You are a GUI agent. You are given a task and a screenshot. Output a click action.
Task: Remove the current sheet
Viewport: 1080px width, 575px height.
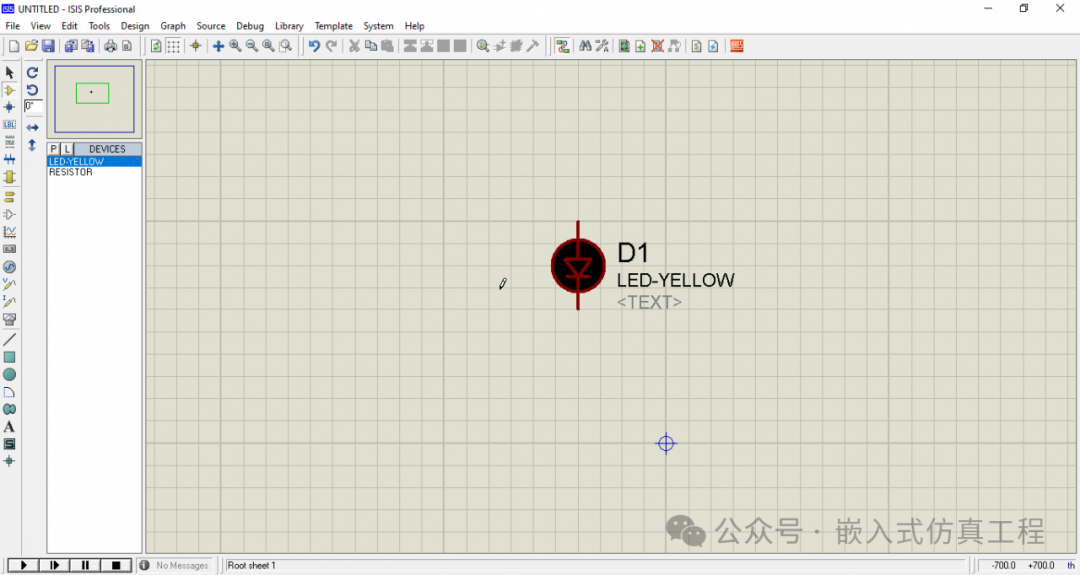(658, 46)
